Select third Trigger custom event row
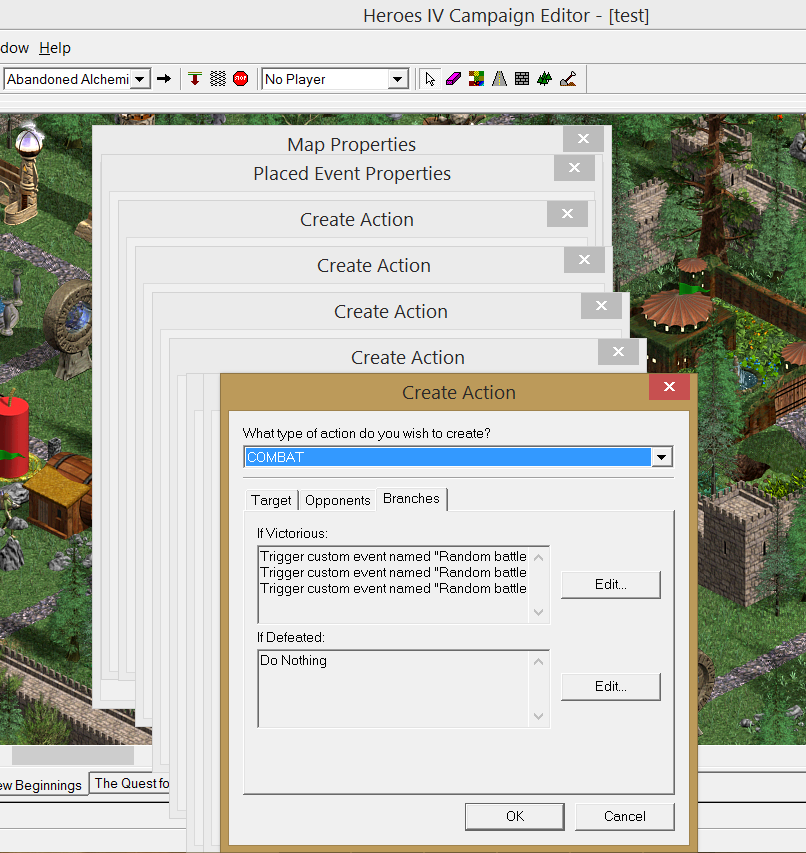806x853 pixels. point(393,589)
